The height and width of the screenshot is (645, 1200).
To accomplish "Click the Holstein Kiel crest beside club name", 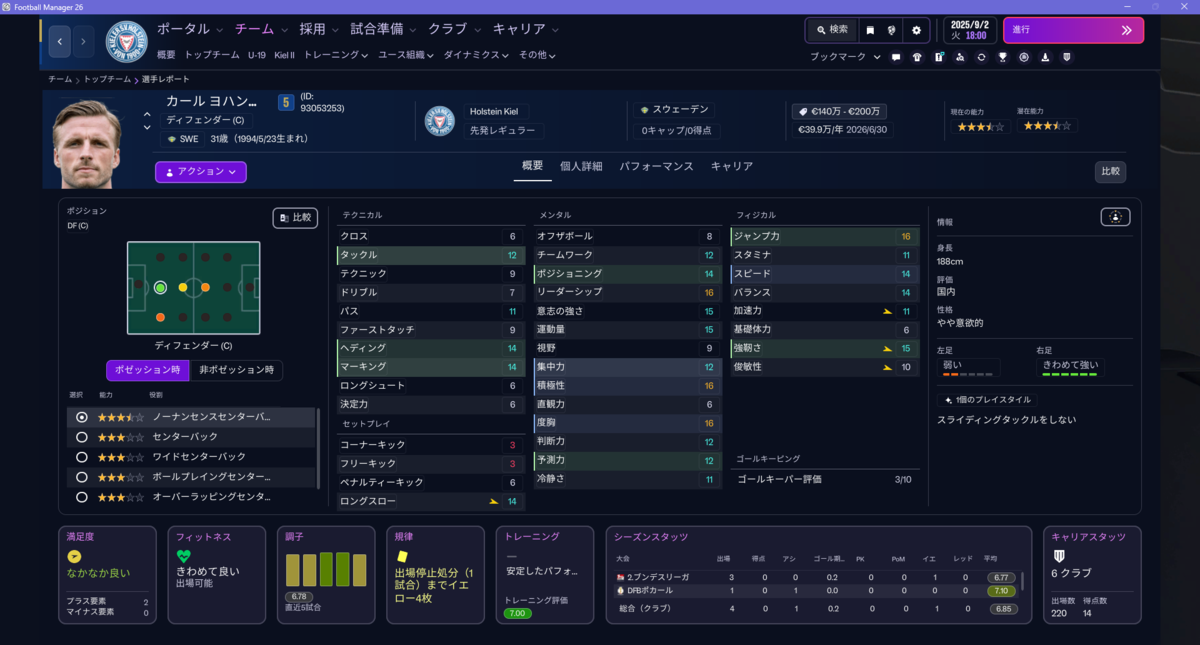I will [440, 121].
